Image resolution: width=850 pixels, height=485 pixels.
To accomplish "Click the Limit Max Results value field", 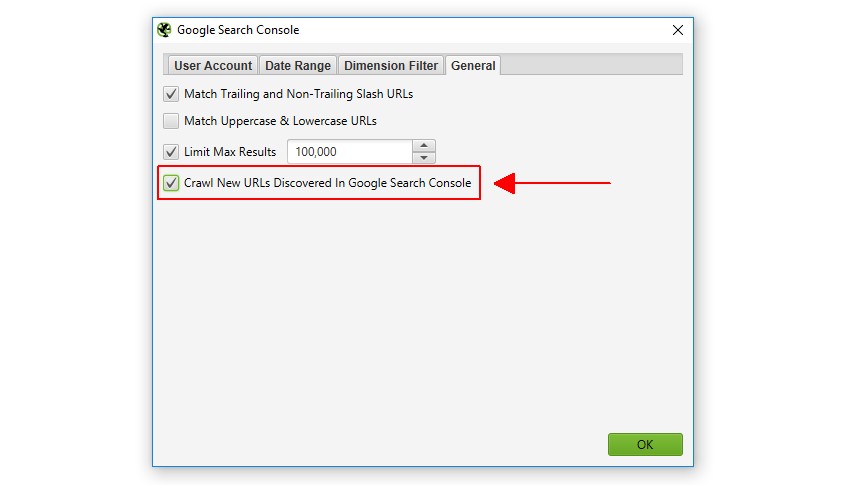I will tap(350, 152).
